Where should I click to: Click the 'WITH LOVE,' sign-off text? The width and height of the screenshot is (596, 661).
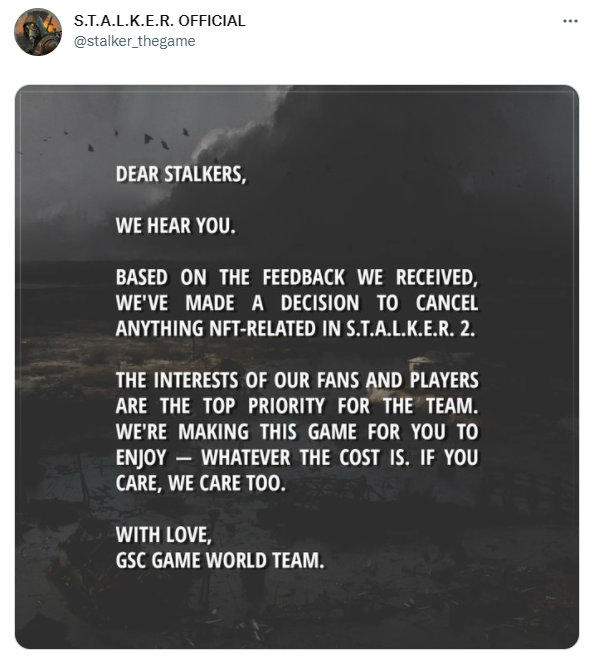point(164,535)
